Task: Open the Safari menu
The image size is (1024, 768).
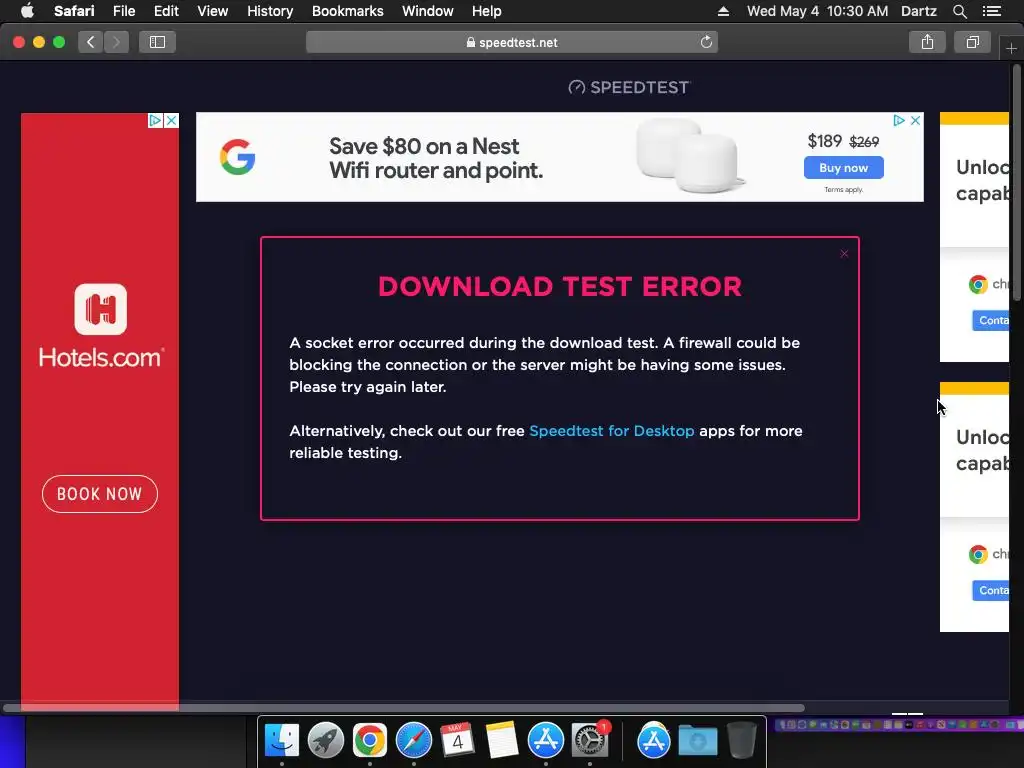Action: coord(74,11)
